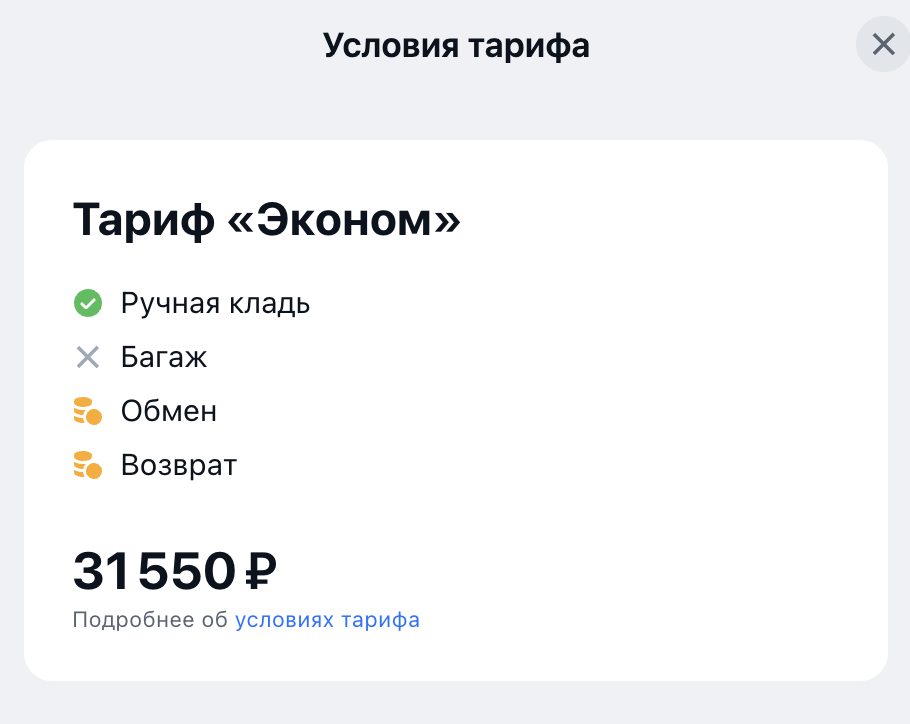The height and width of the screenshot is (724, 910).
Task: Click the coins icon beside Возврат
Action: click(x=88, y=465)
